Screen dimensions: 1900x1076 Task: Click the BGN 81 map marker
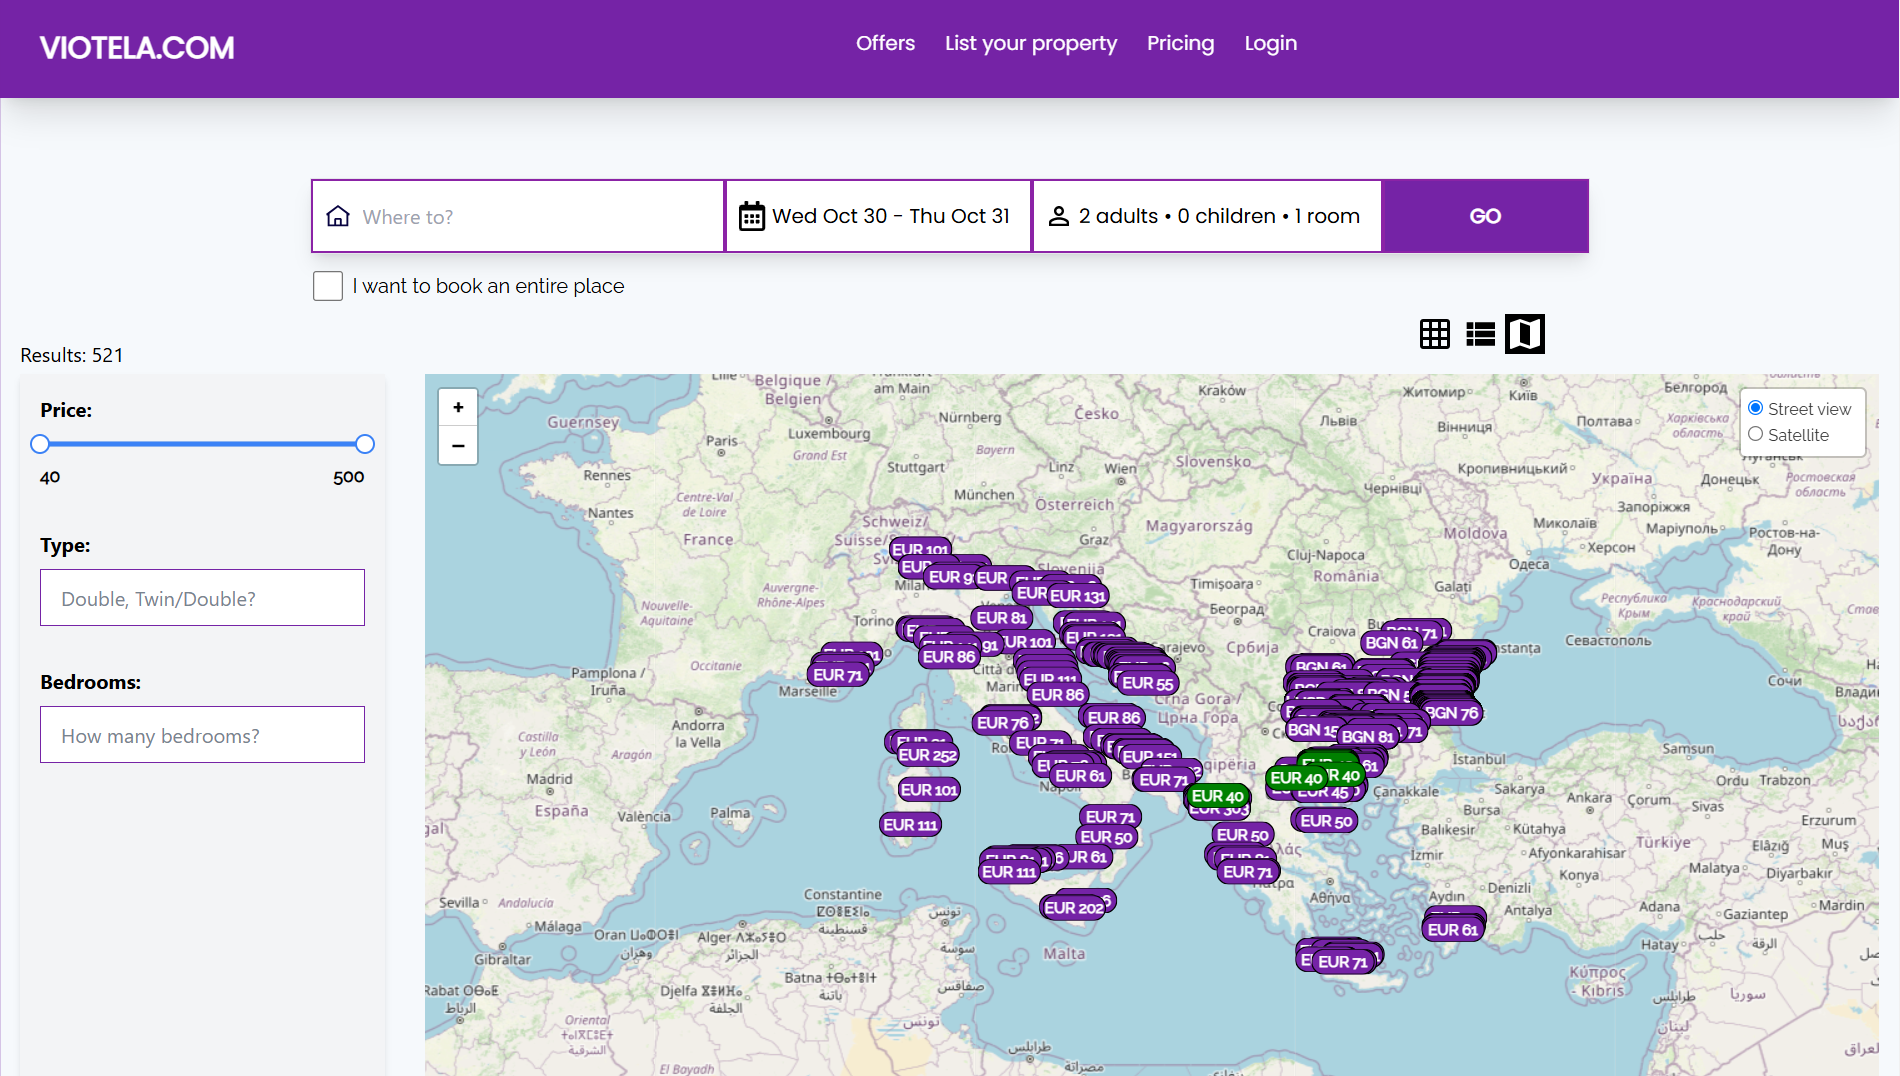tap(1367, 736)
